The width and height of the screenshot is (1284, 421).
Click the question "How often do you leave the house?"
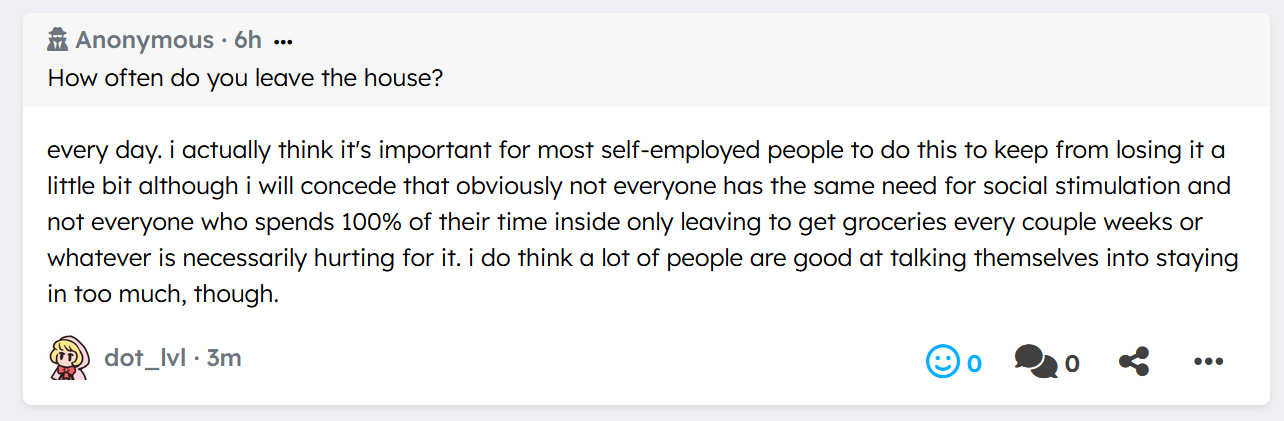click(x=245, y=78)
